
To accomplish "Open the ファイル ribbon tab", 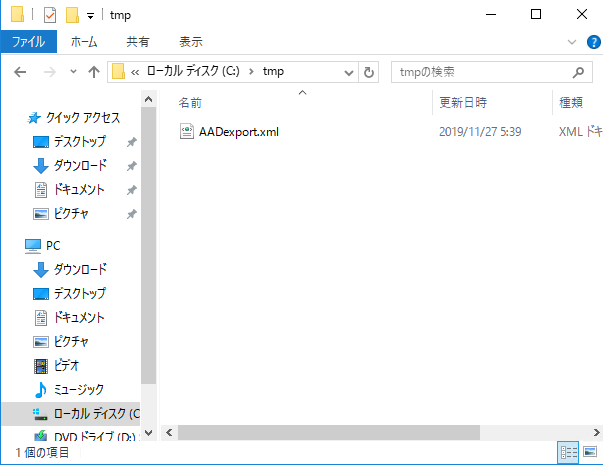I will tap(28, 42).
